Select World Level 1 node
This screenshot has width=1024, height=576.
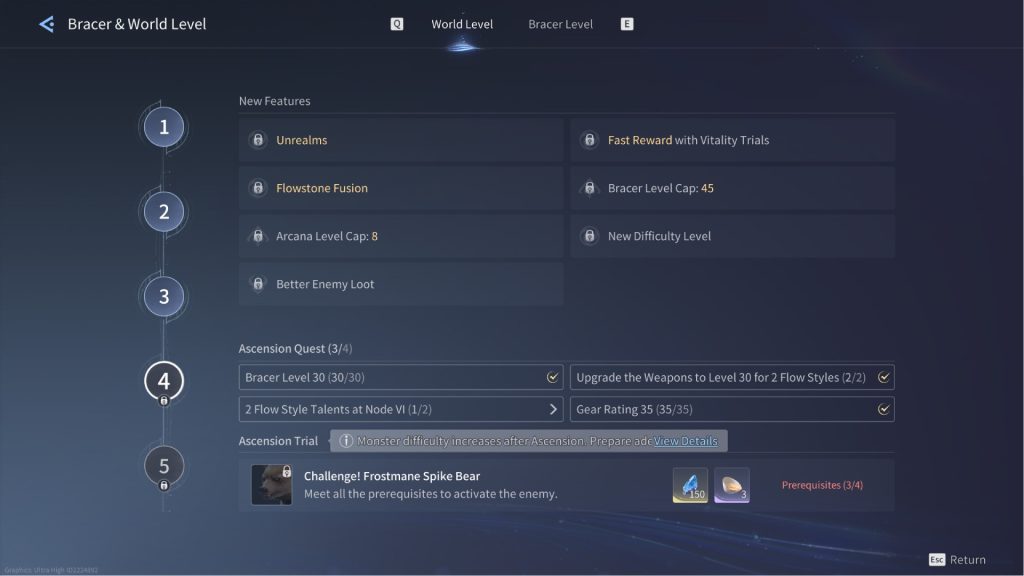point(164,127)
